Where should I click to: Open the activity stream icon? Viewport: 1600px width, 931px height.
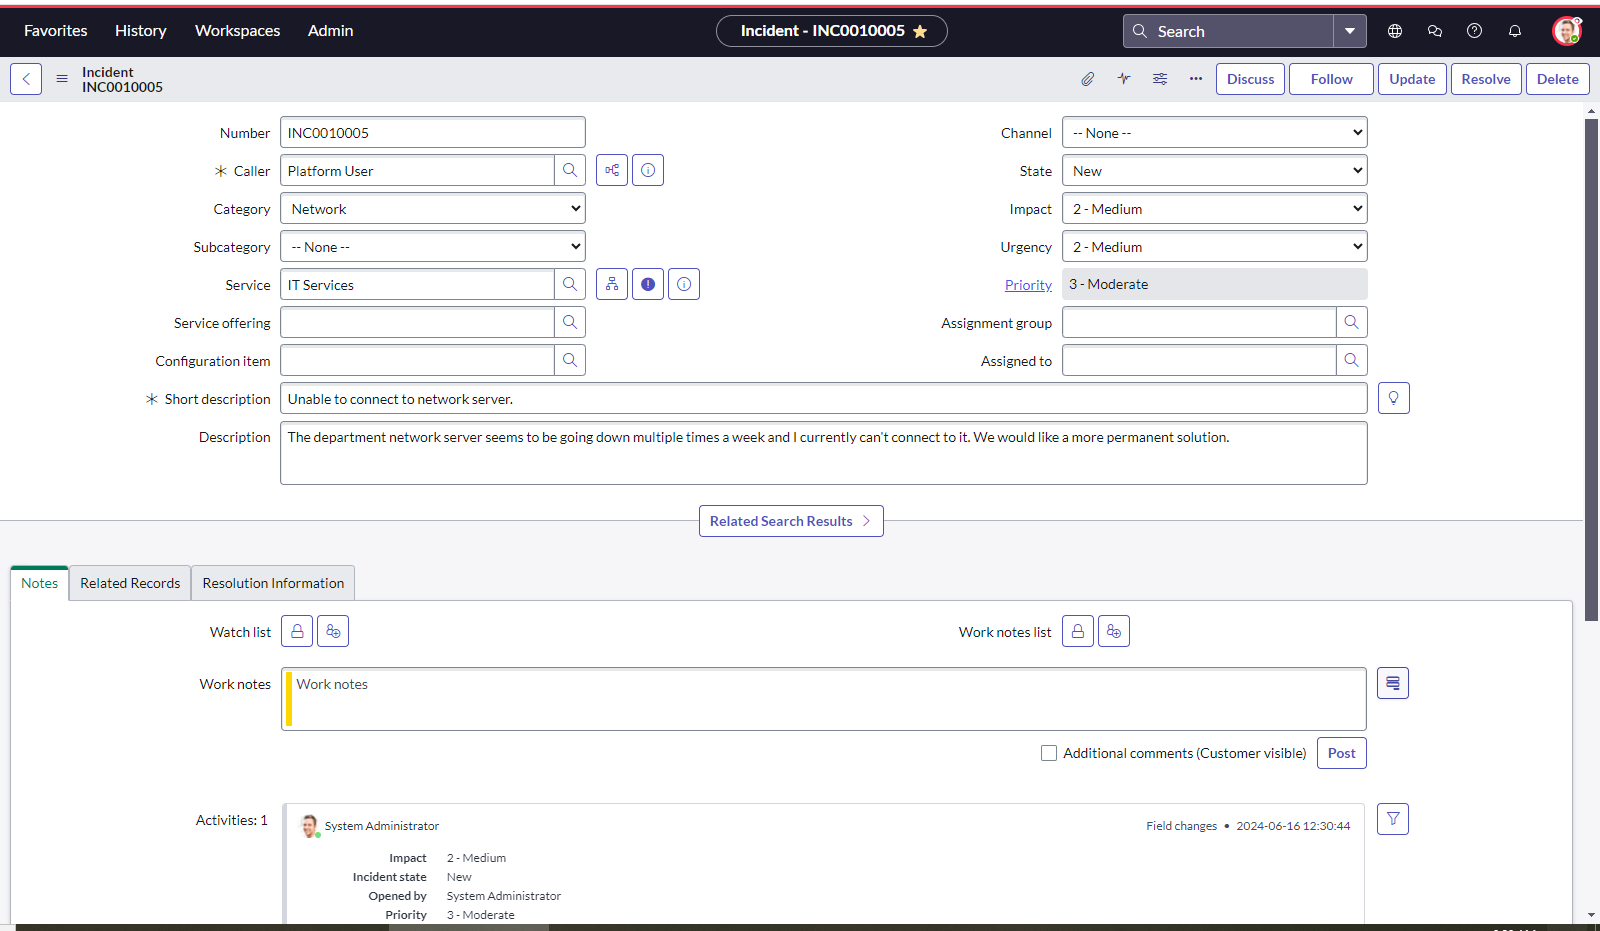pyautogui.click(x=1124, y=79)
